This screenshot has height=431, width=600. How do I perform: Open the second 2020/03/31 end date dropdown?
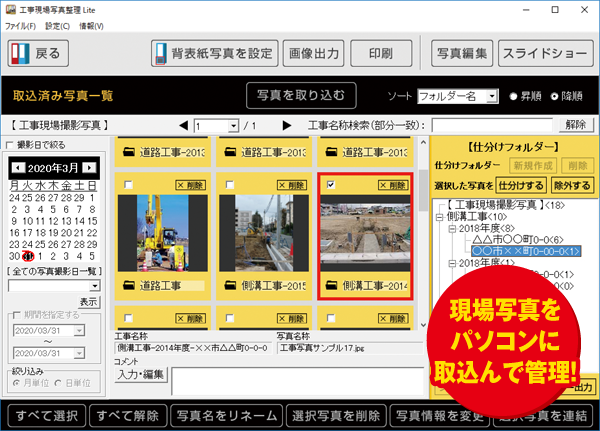pyautogui.click(x=79, y=353)
